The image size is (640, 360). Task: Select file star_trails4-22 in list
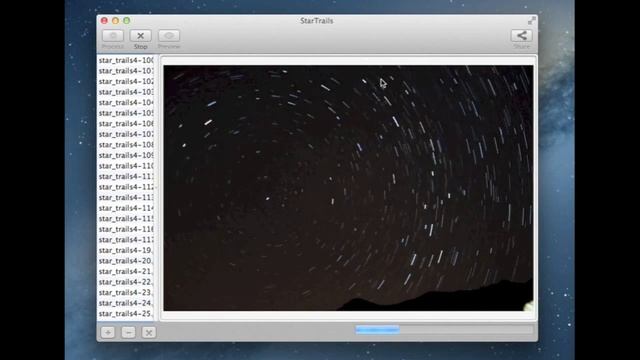coord(126,282)
